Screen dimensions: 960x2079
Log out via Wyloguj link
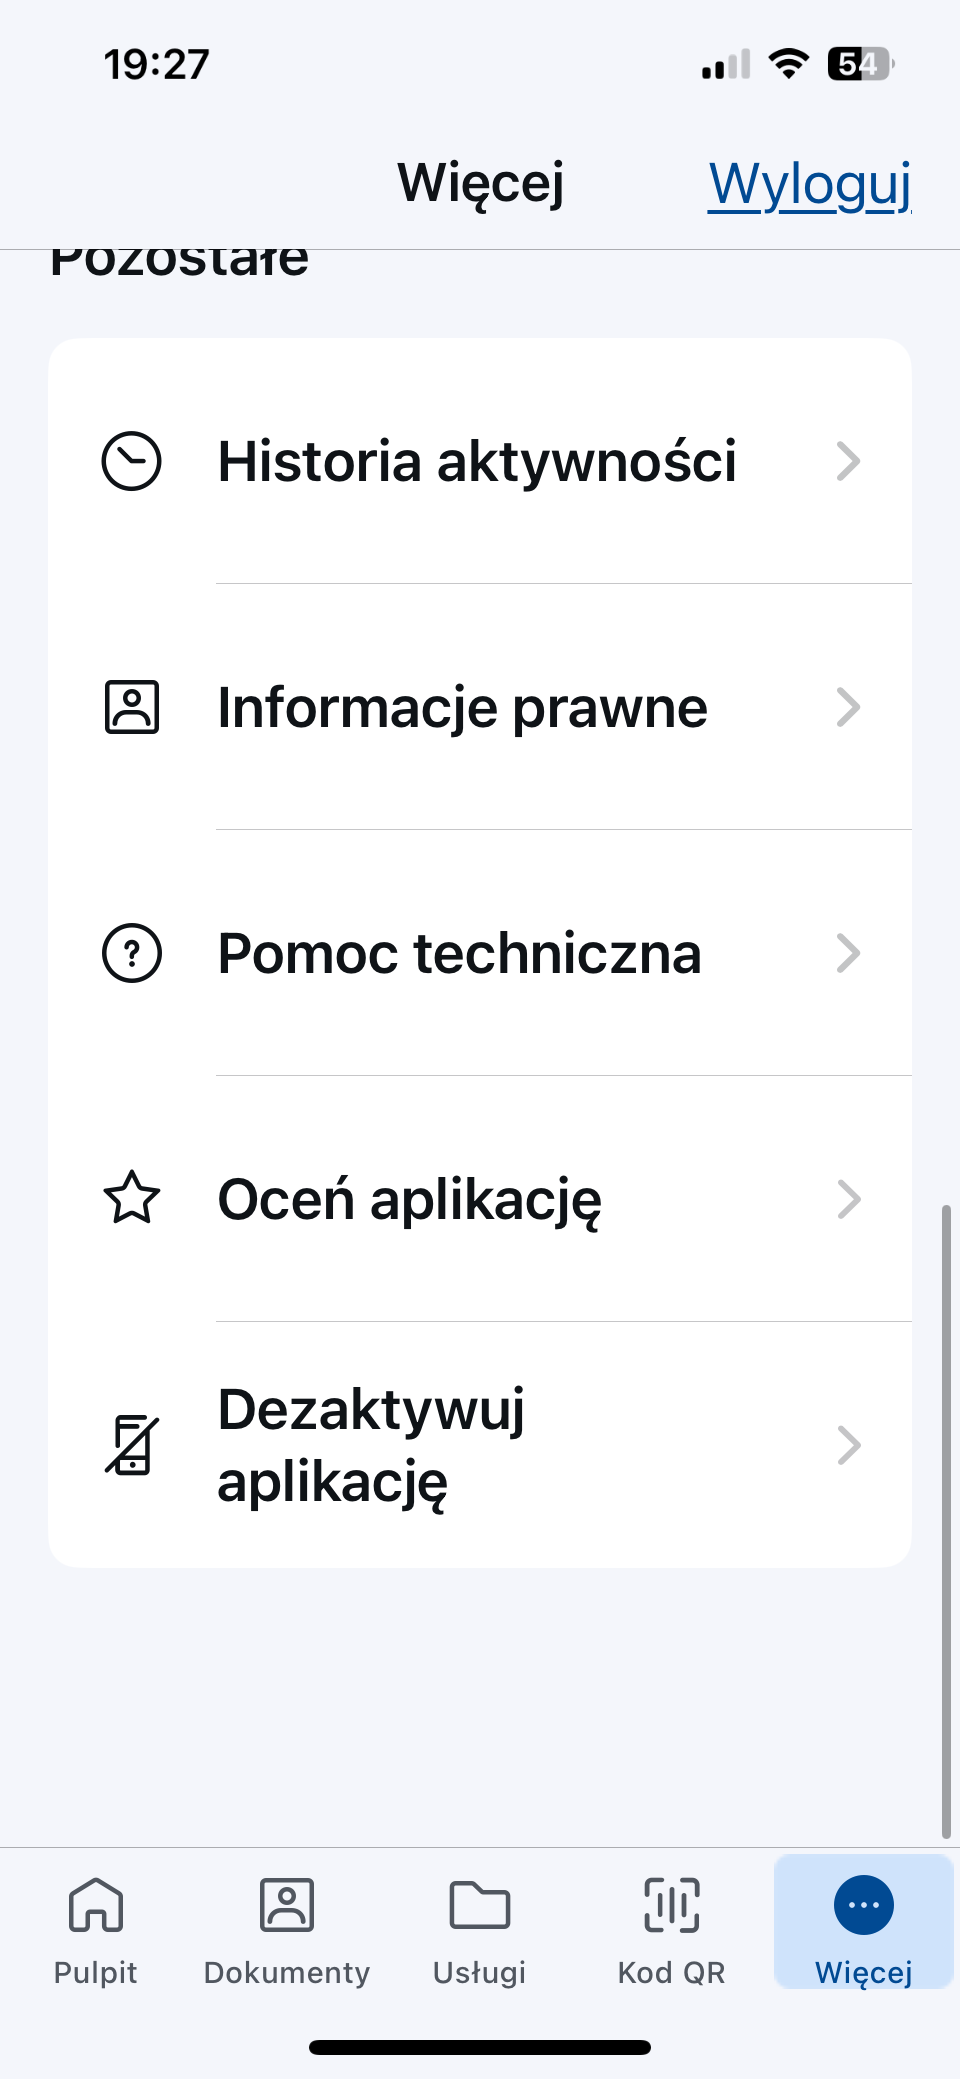(x=809, y=185)
